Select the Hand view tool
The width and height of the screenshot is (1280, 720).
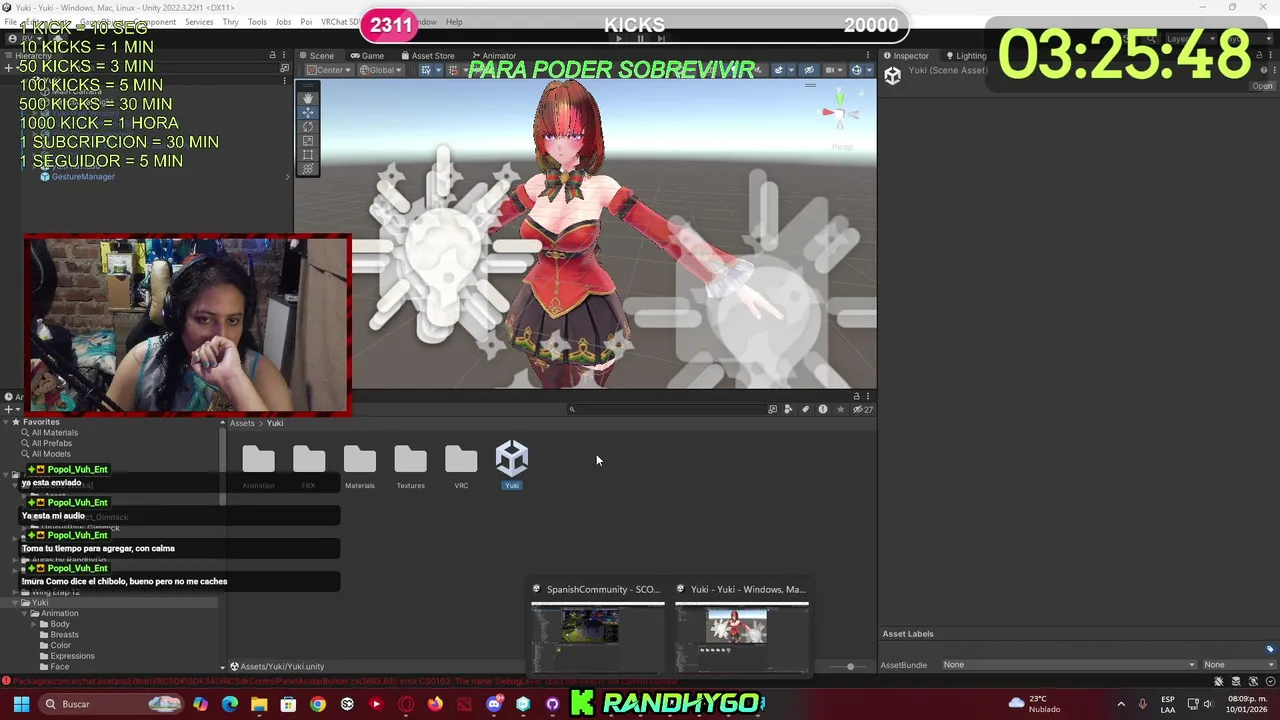point(308,98)
